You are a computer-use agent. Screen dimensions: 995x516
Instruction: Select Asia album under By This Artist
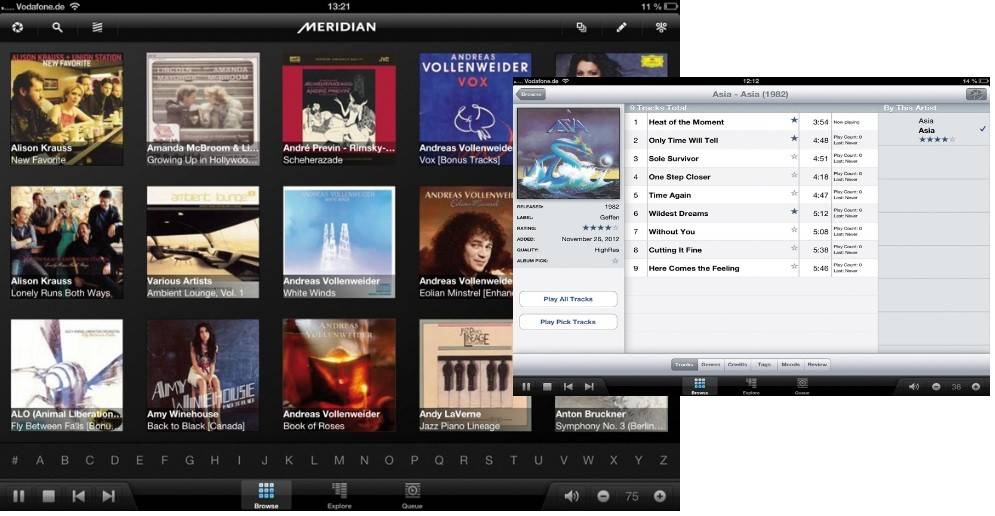click(934, 130)
